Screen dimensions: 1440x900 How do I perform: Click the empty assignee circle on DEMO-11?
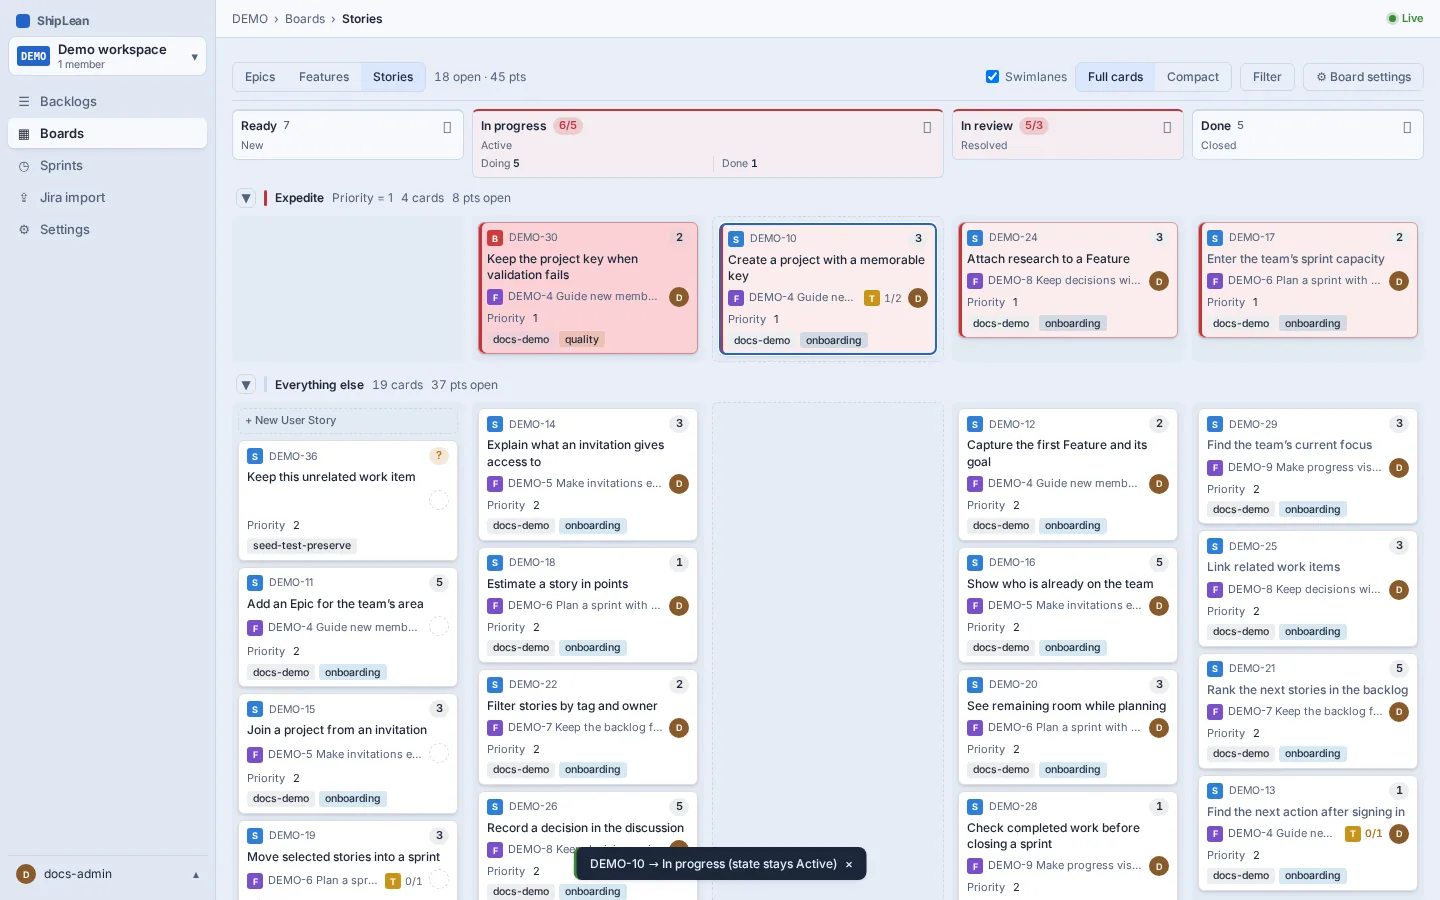tap(439, 627)
